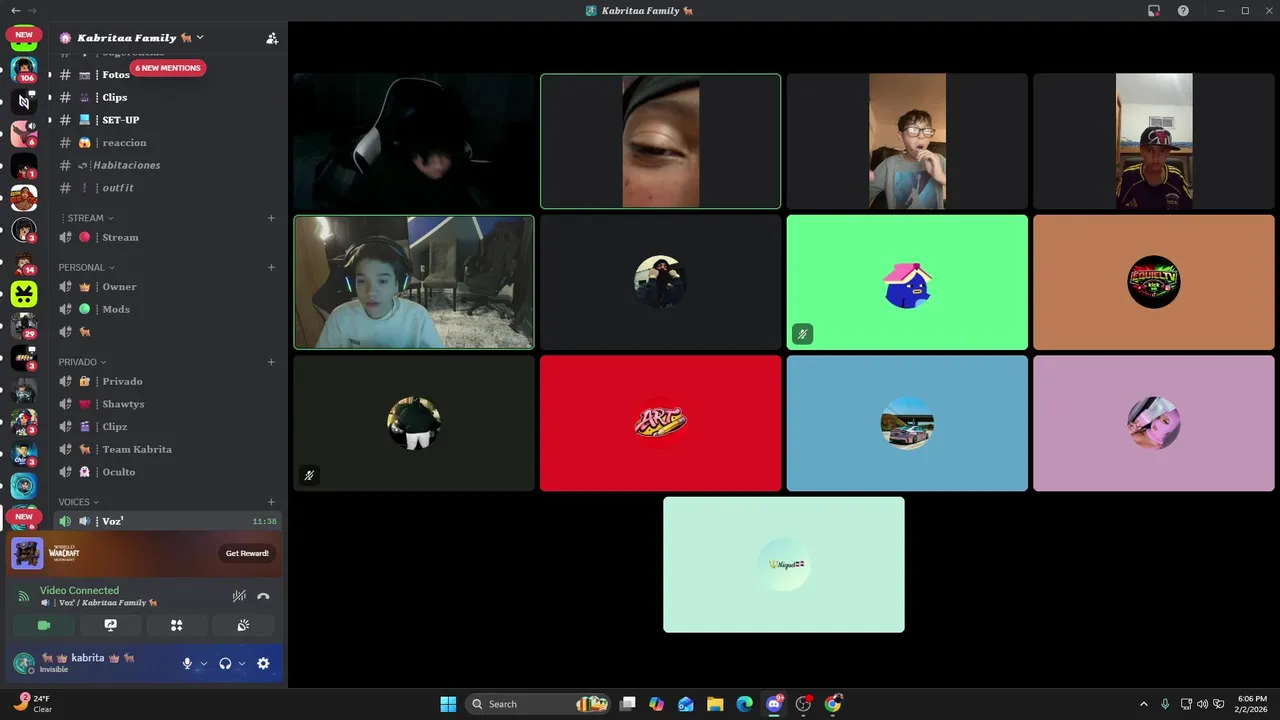Mute the microphone in the user panel
1280x720 pixels.
click(187, 663)
